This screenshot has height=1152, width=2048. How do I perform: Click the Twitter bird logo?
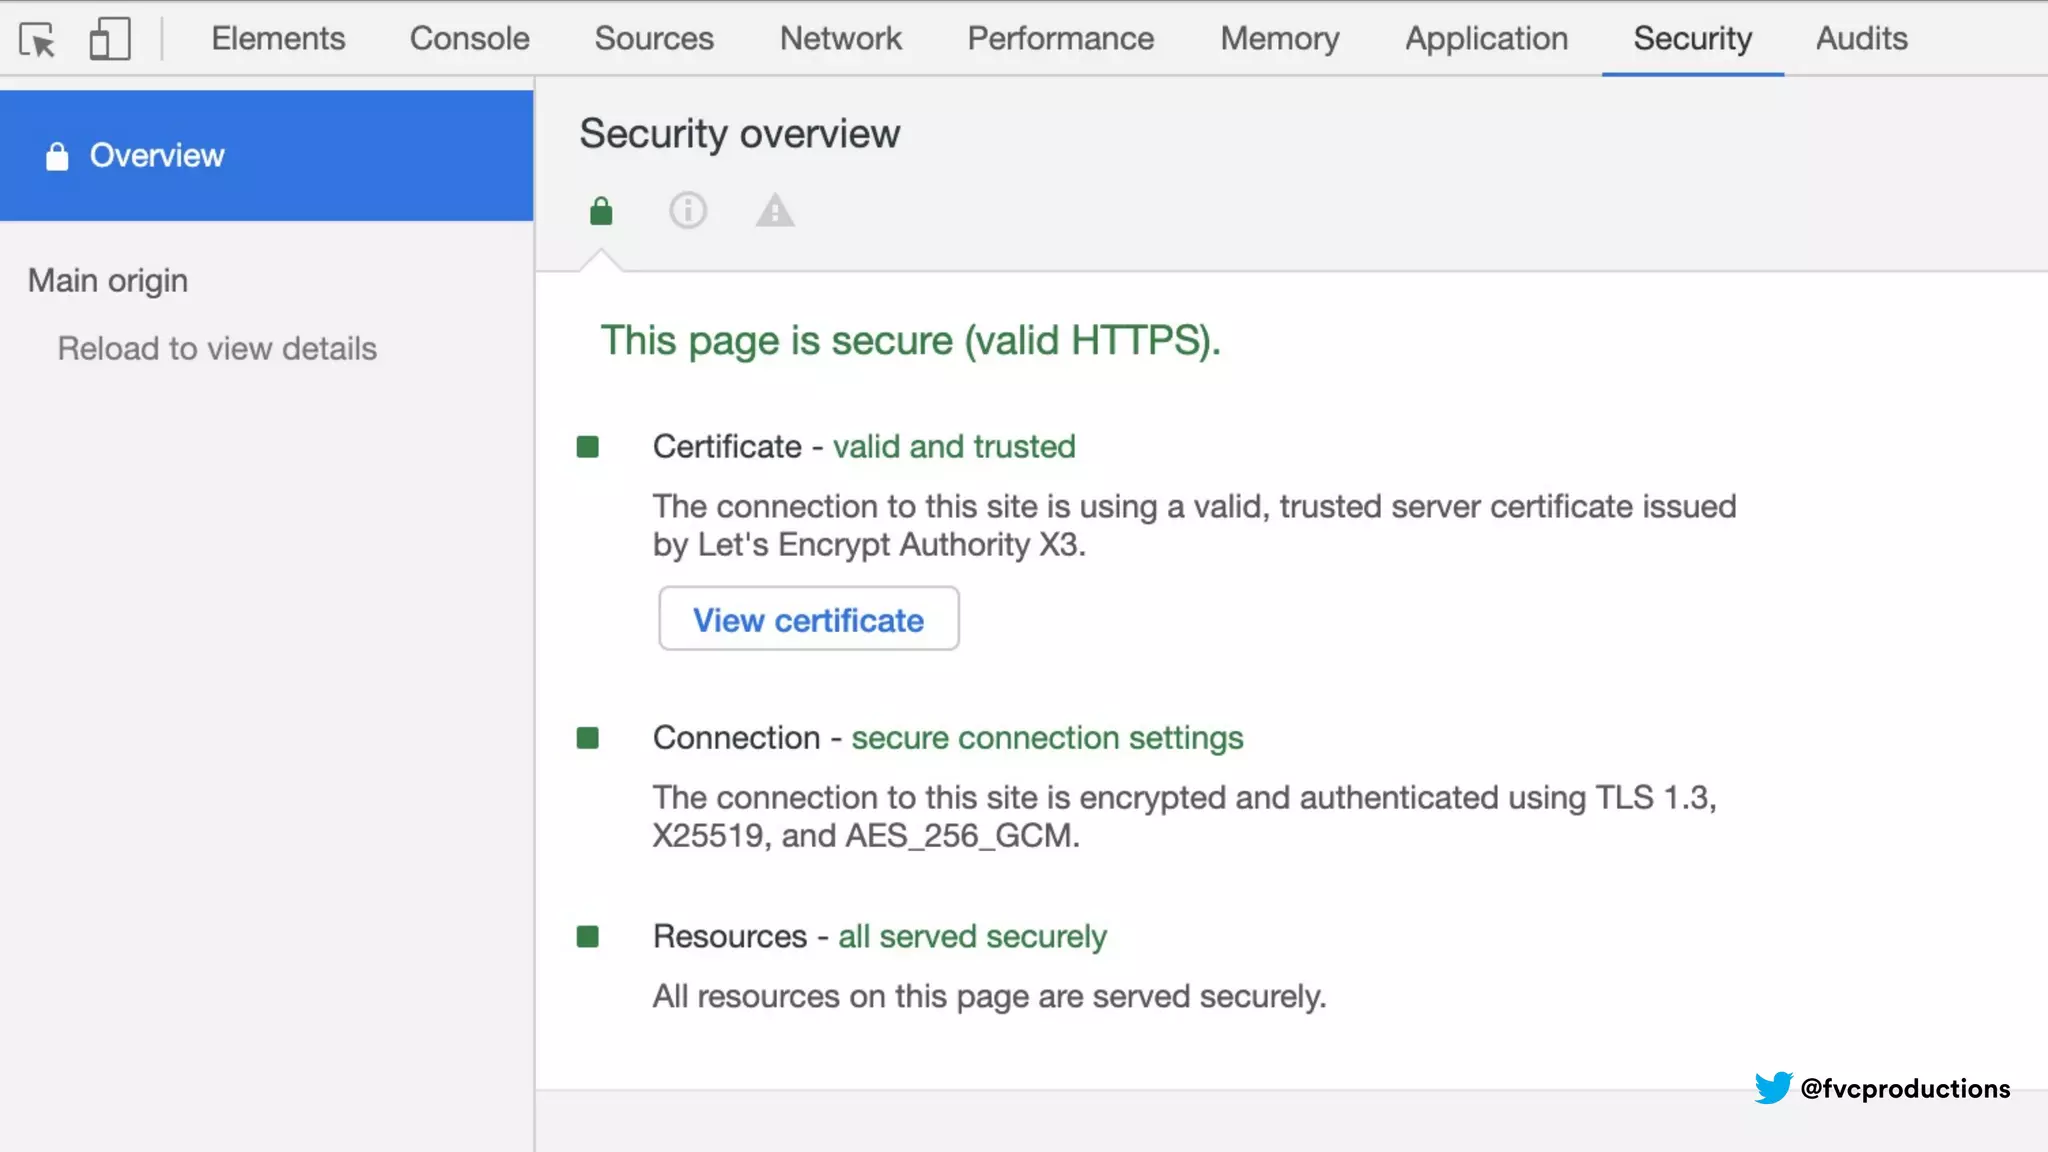coord(1773,1088)
